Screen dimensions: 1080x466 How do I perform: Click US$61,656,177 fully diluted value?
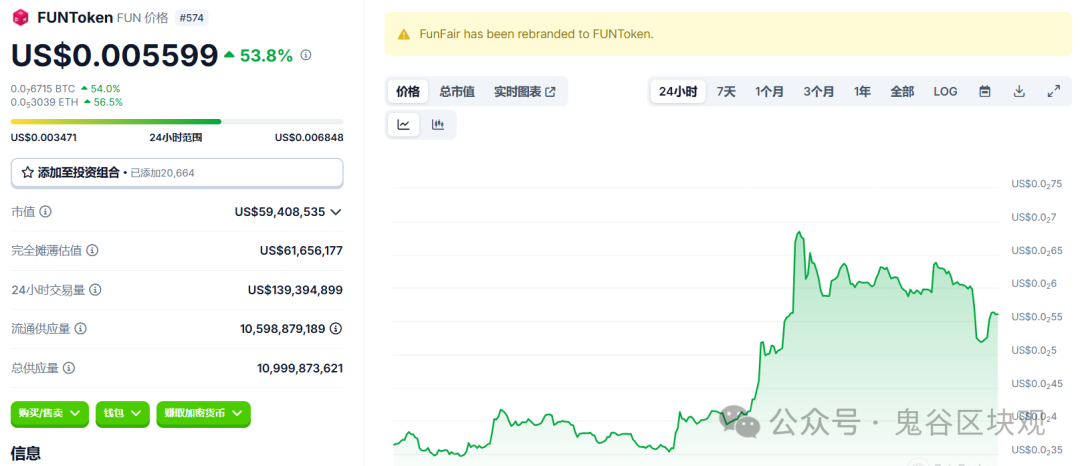(301, 251)
